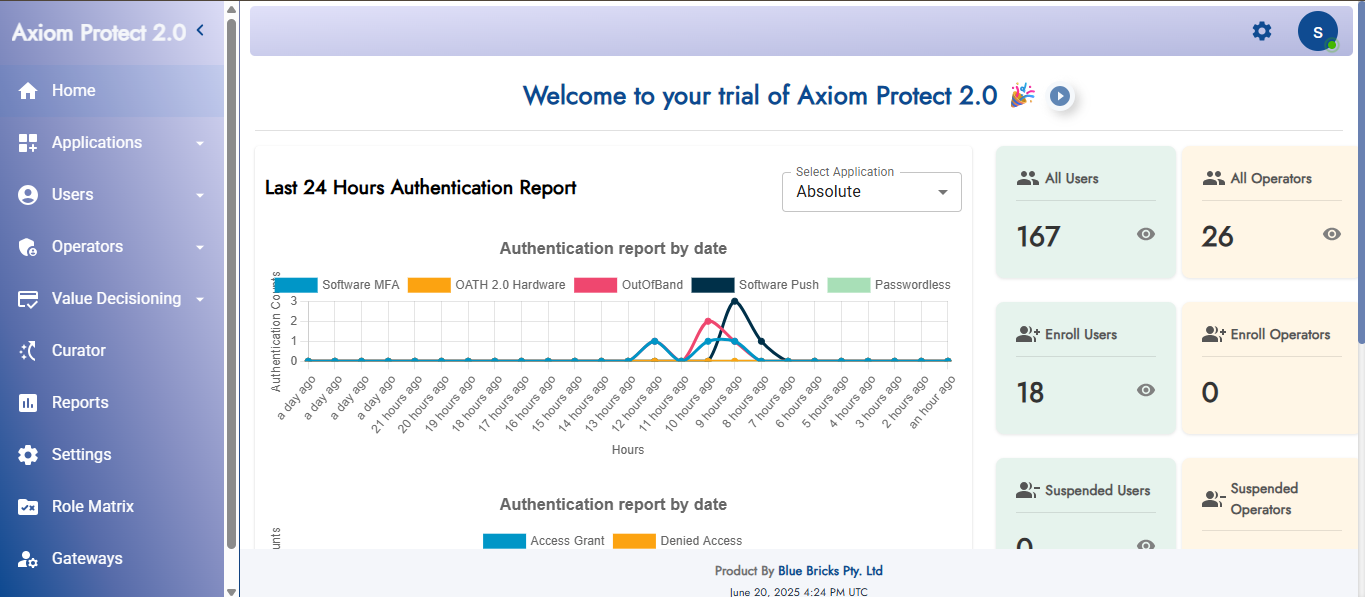Click the All Operators count 26

click(x=1218, y=237)
